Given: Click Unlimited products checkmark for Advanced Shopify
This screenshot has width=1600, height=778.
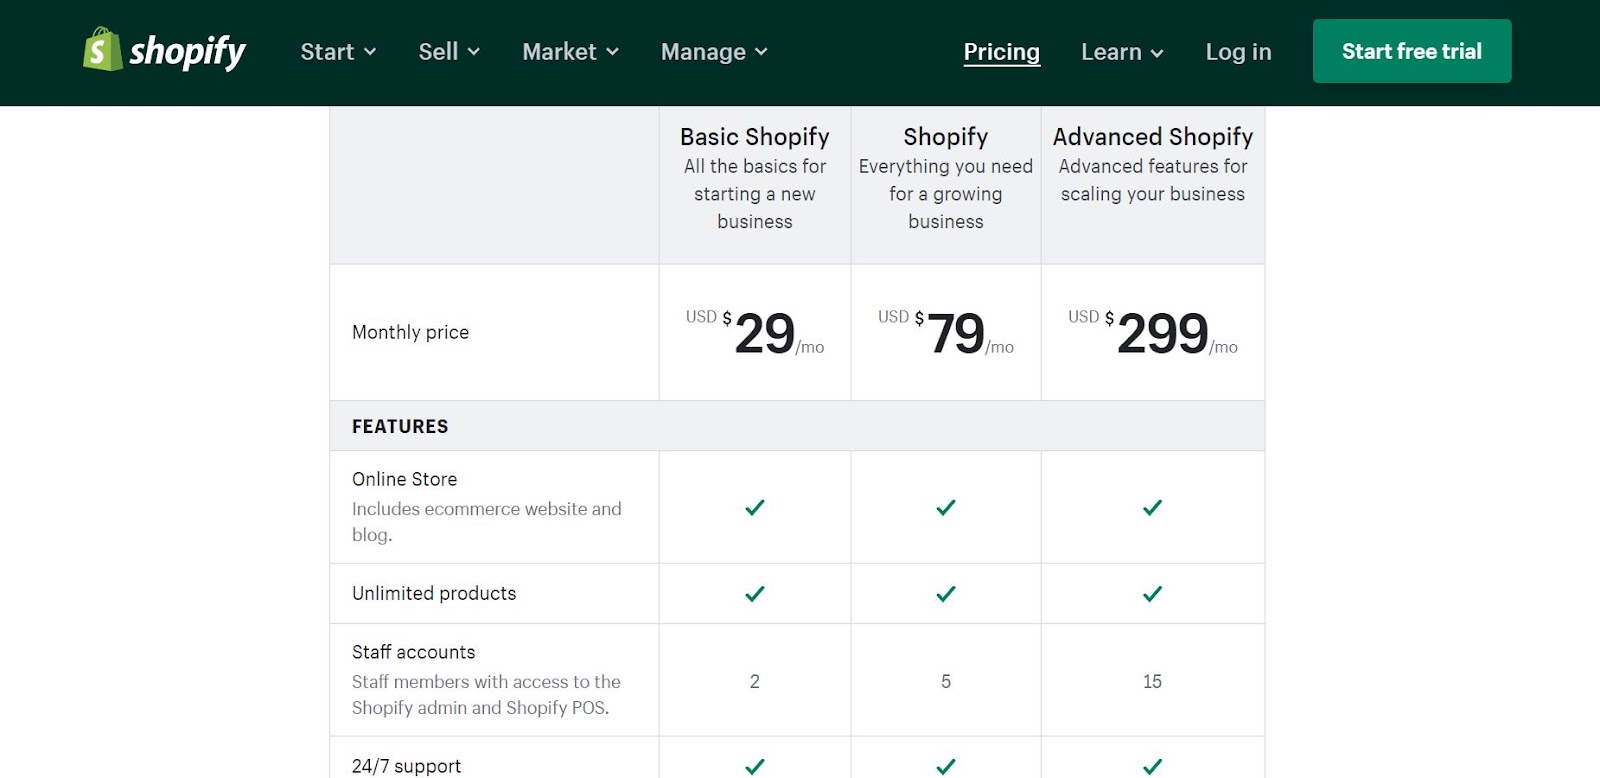Looking at the screenshot, I should (1153, 594).
